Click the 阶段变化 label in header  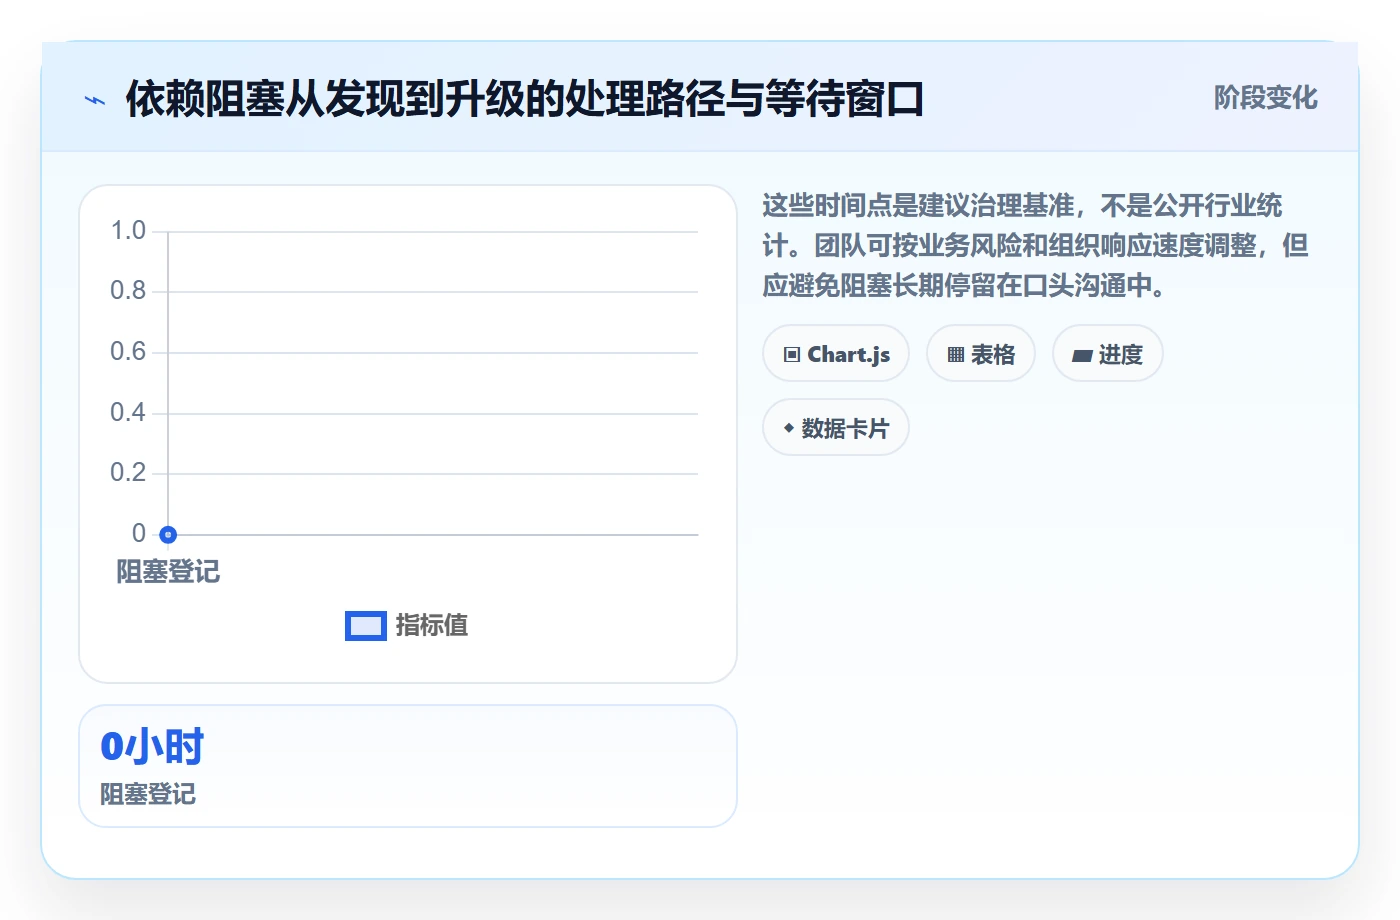click(x=1266, y=98)
